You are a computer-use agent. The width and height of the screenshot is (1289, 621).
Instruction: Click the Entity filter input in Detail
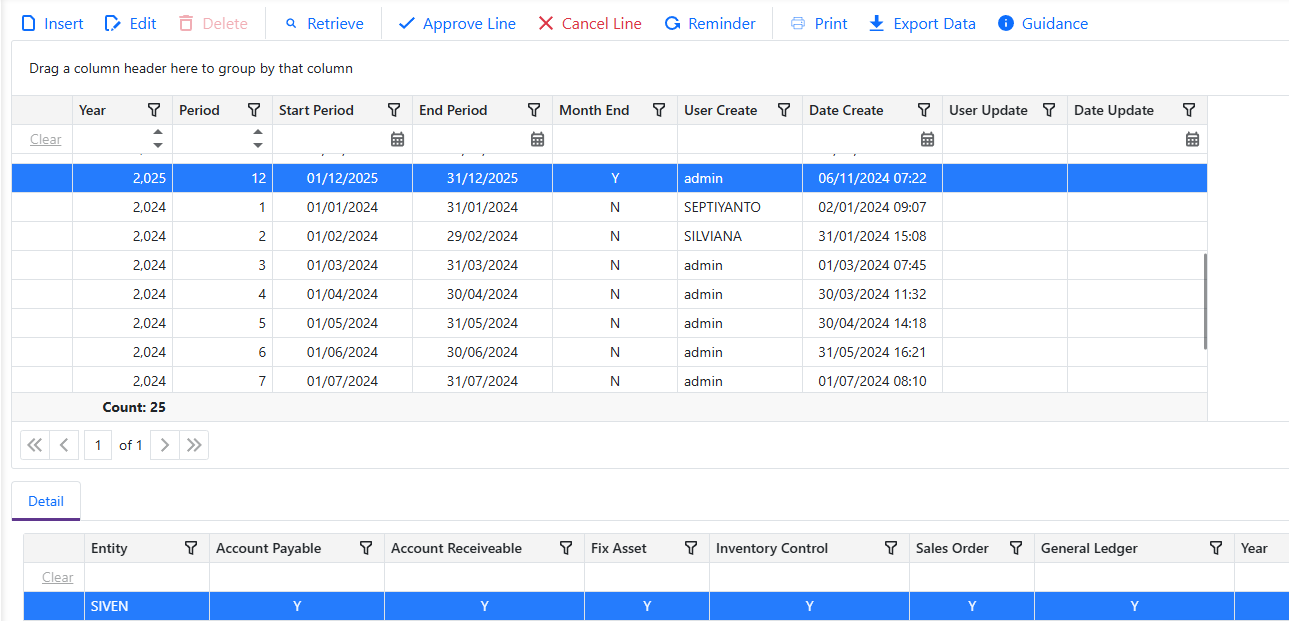tap(147, 577)
